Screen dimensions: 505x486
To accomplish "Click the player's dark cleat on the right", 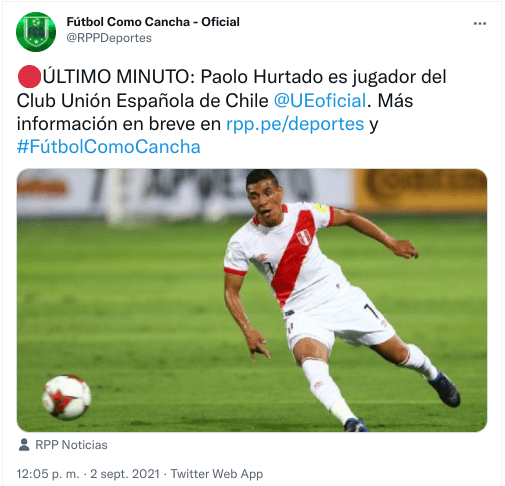I will coord(445,389).
